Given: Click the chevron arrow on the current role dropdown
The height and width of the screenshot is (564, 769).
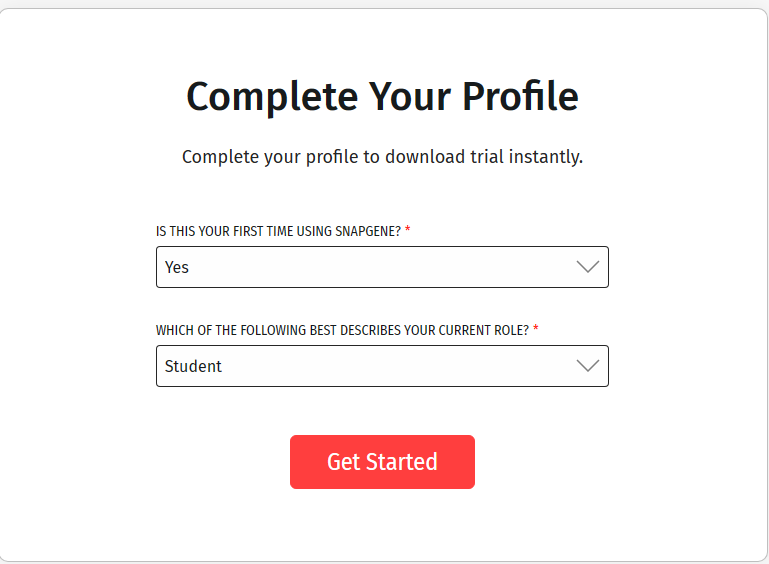Looking at the screenshot, I should pos(587,366).
